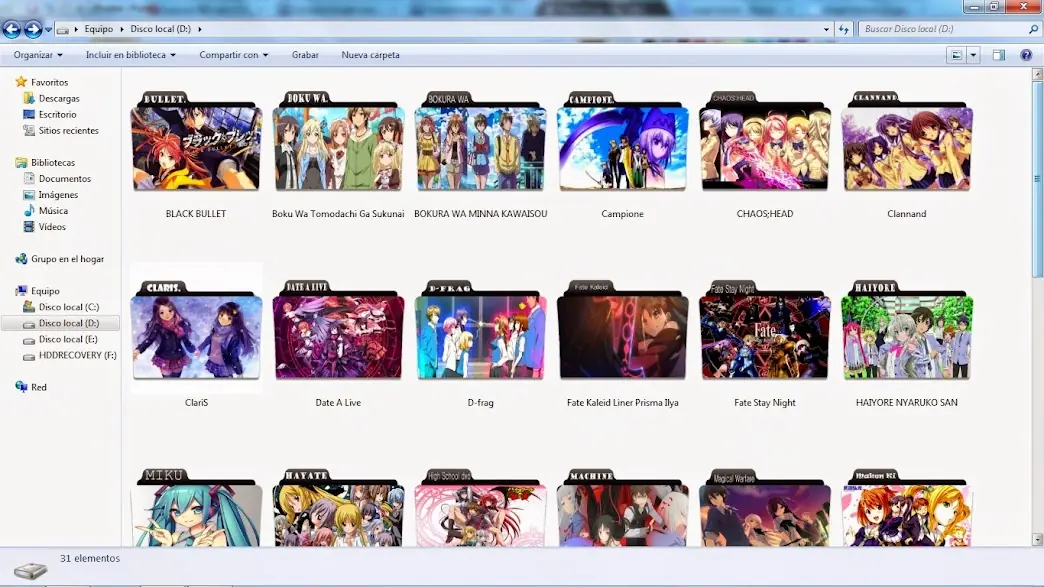This screenshot has width=1044, height=587.
Task: Open the view options dropdown arrow
Action: [973, 55]
